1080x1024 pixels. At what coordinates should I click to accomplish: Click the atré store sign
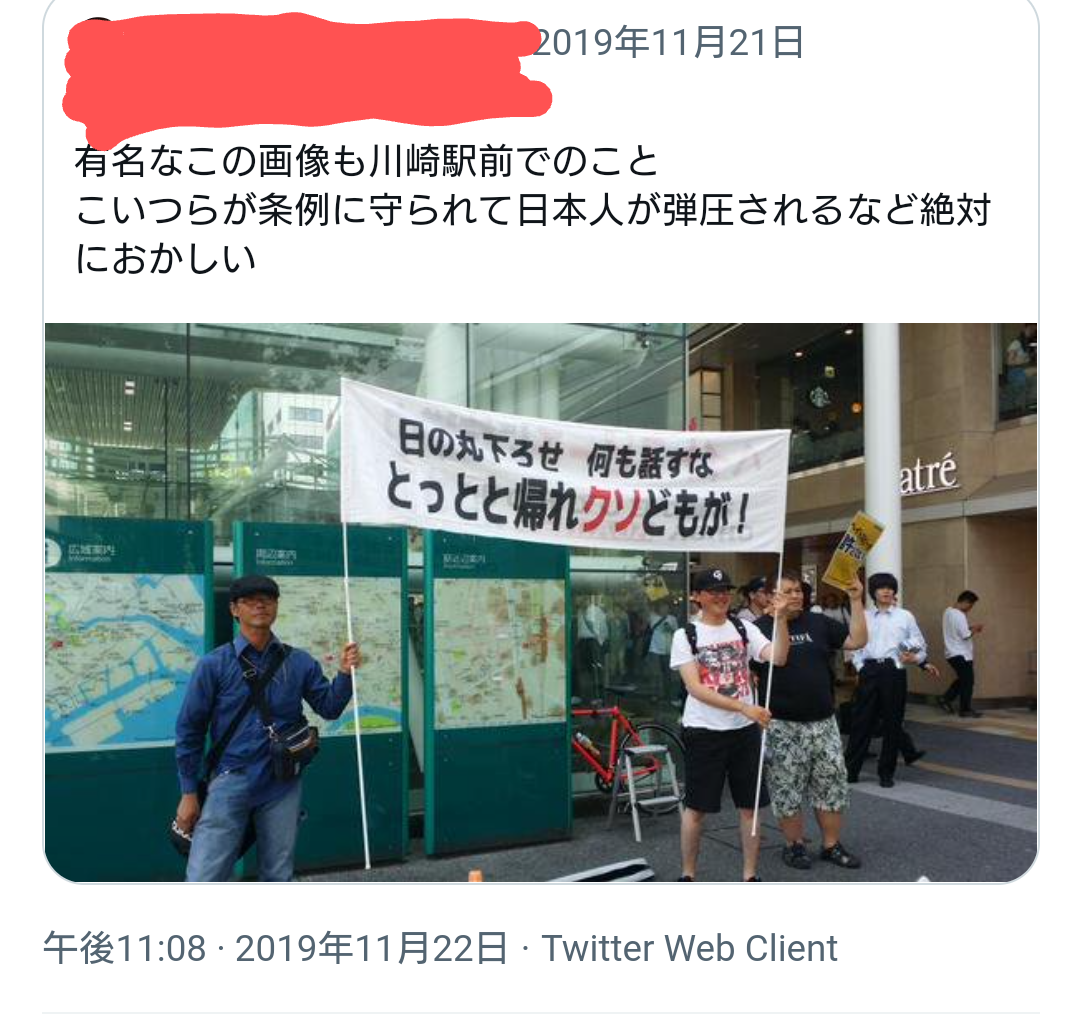point(928,474)
